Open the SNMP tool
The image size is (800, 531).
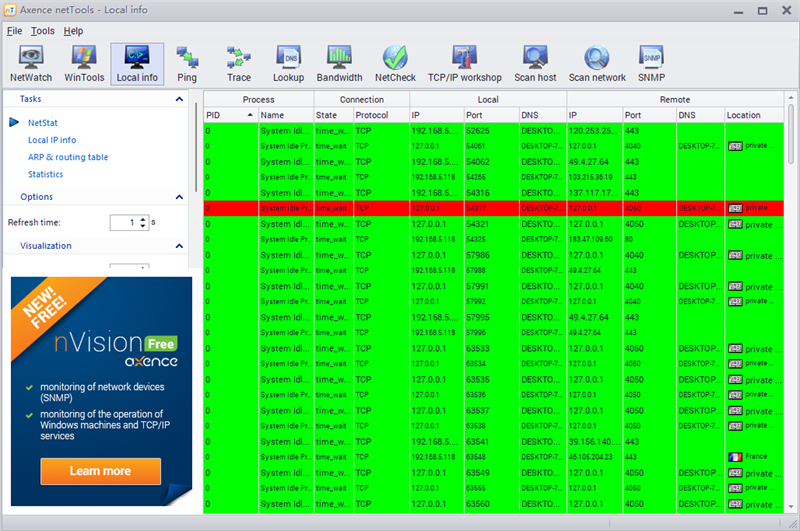652,64
